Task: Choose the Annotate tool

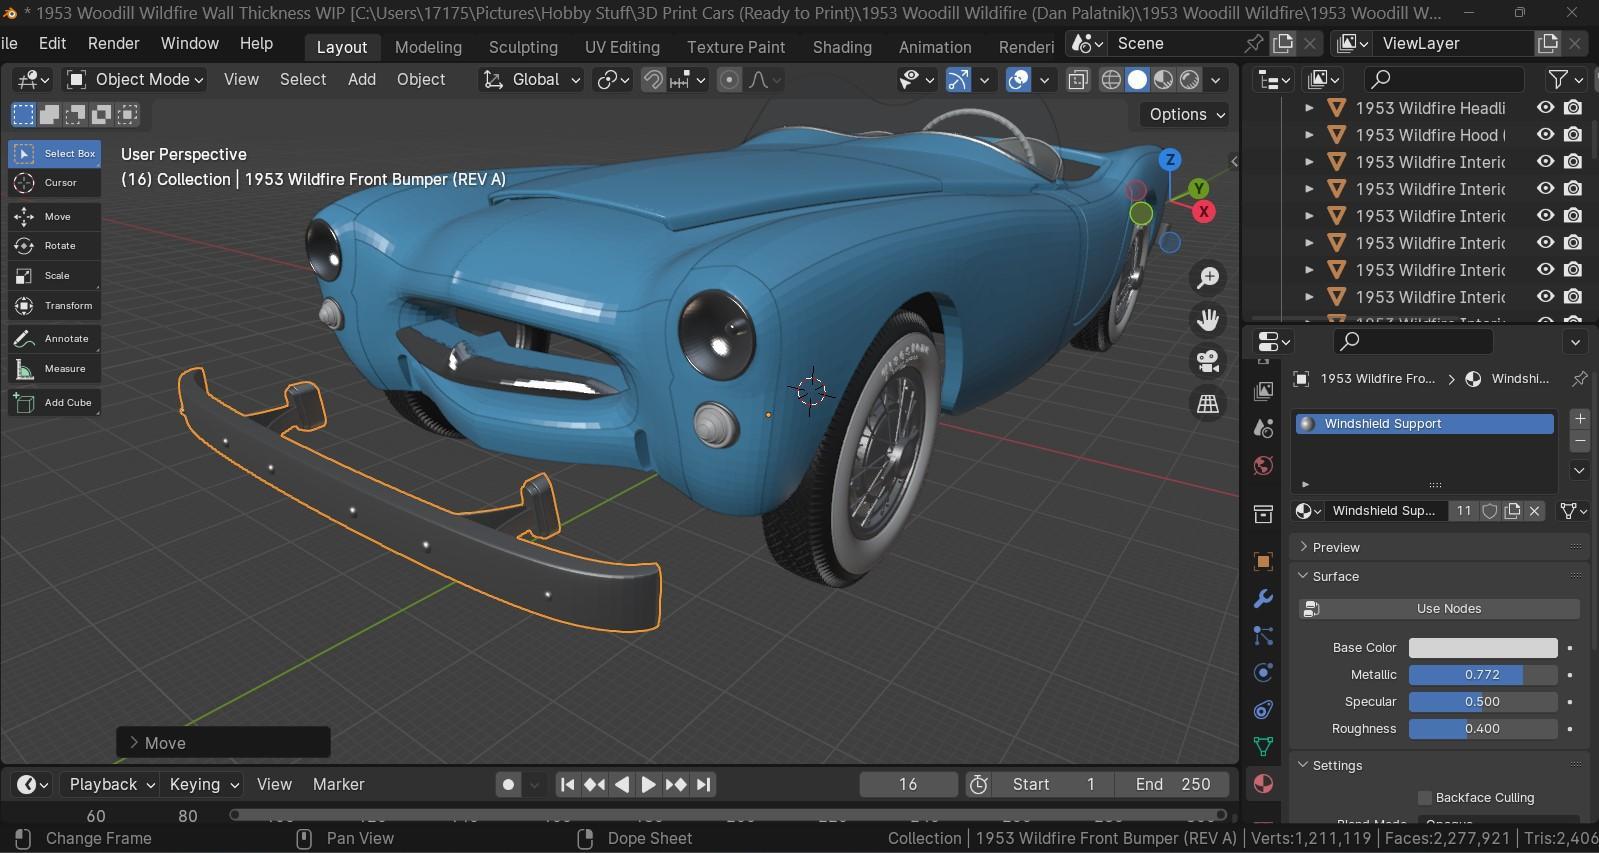Action: pyautogui.click(x=55, y=339)
